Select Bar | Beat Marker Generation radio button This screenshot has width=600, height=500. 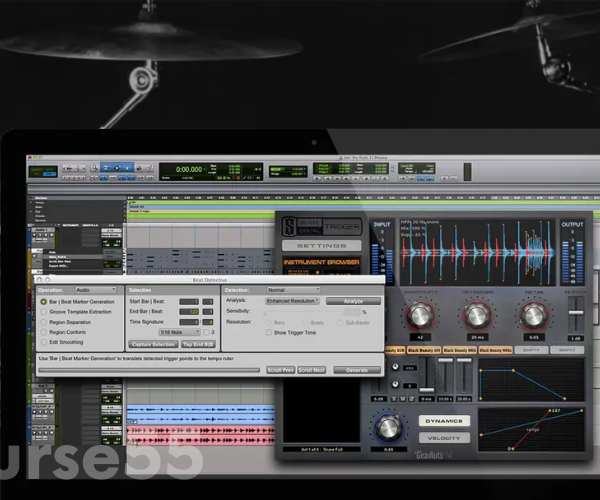(x=44, y=302)
